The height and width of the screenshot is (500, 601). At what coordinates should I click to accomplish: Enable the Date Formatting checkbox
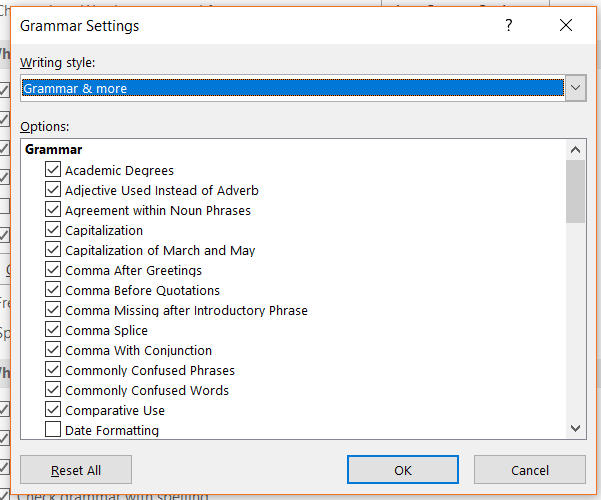coord(53,430)
